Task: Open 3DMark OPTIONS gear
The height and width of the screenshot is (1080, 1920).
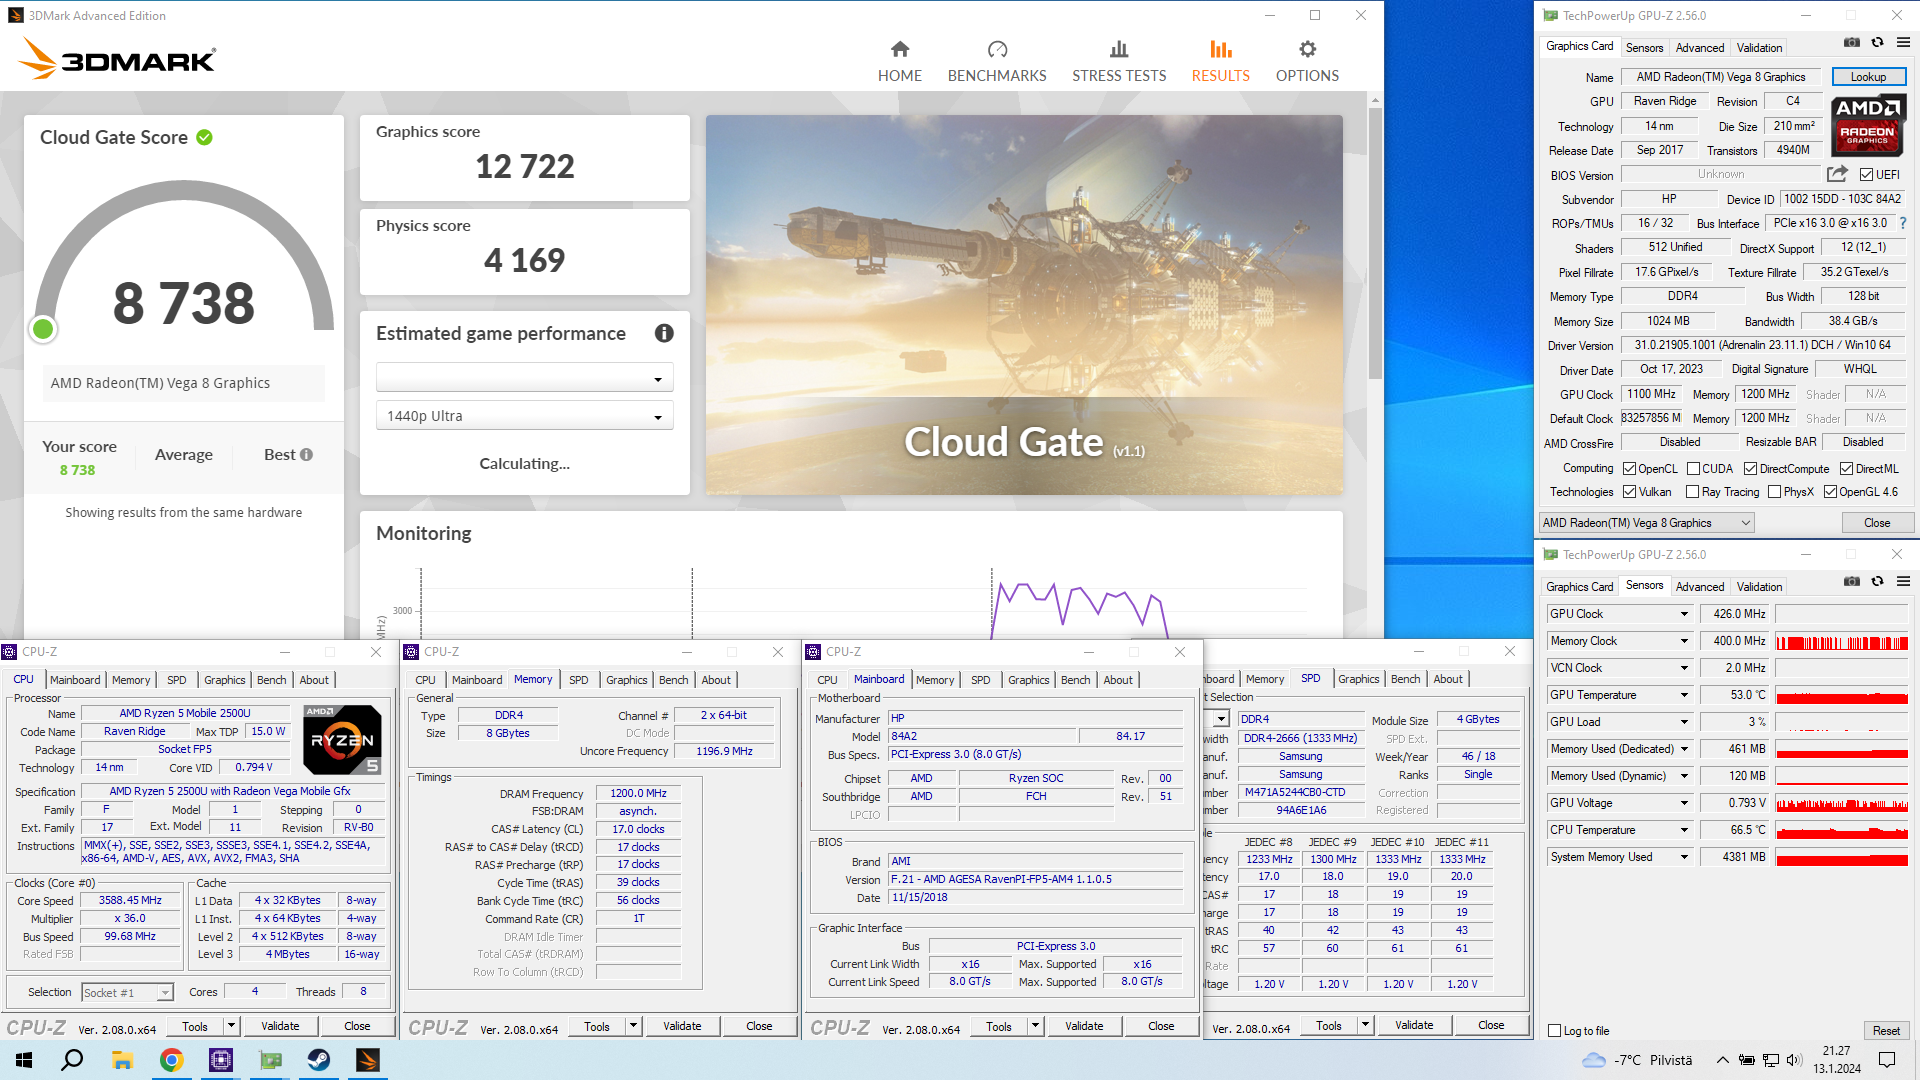Action: (x=1307, y=62)
